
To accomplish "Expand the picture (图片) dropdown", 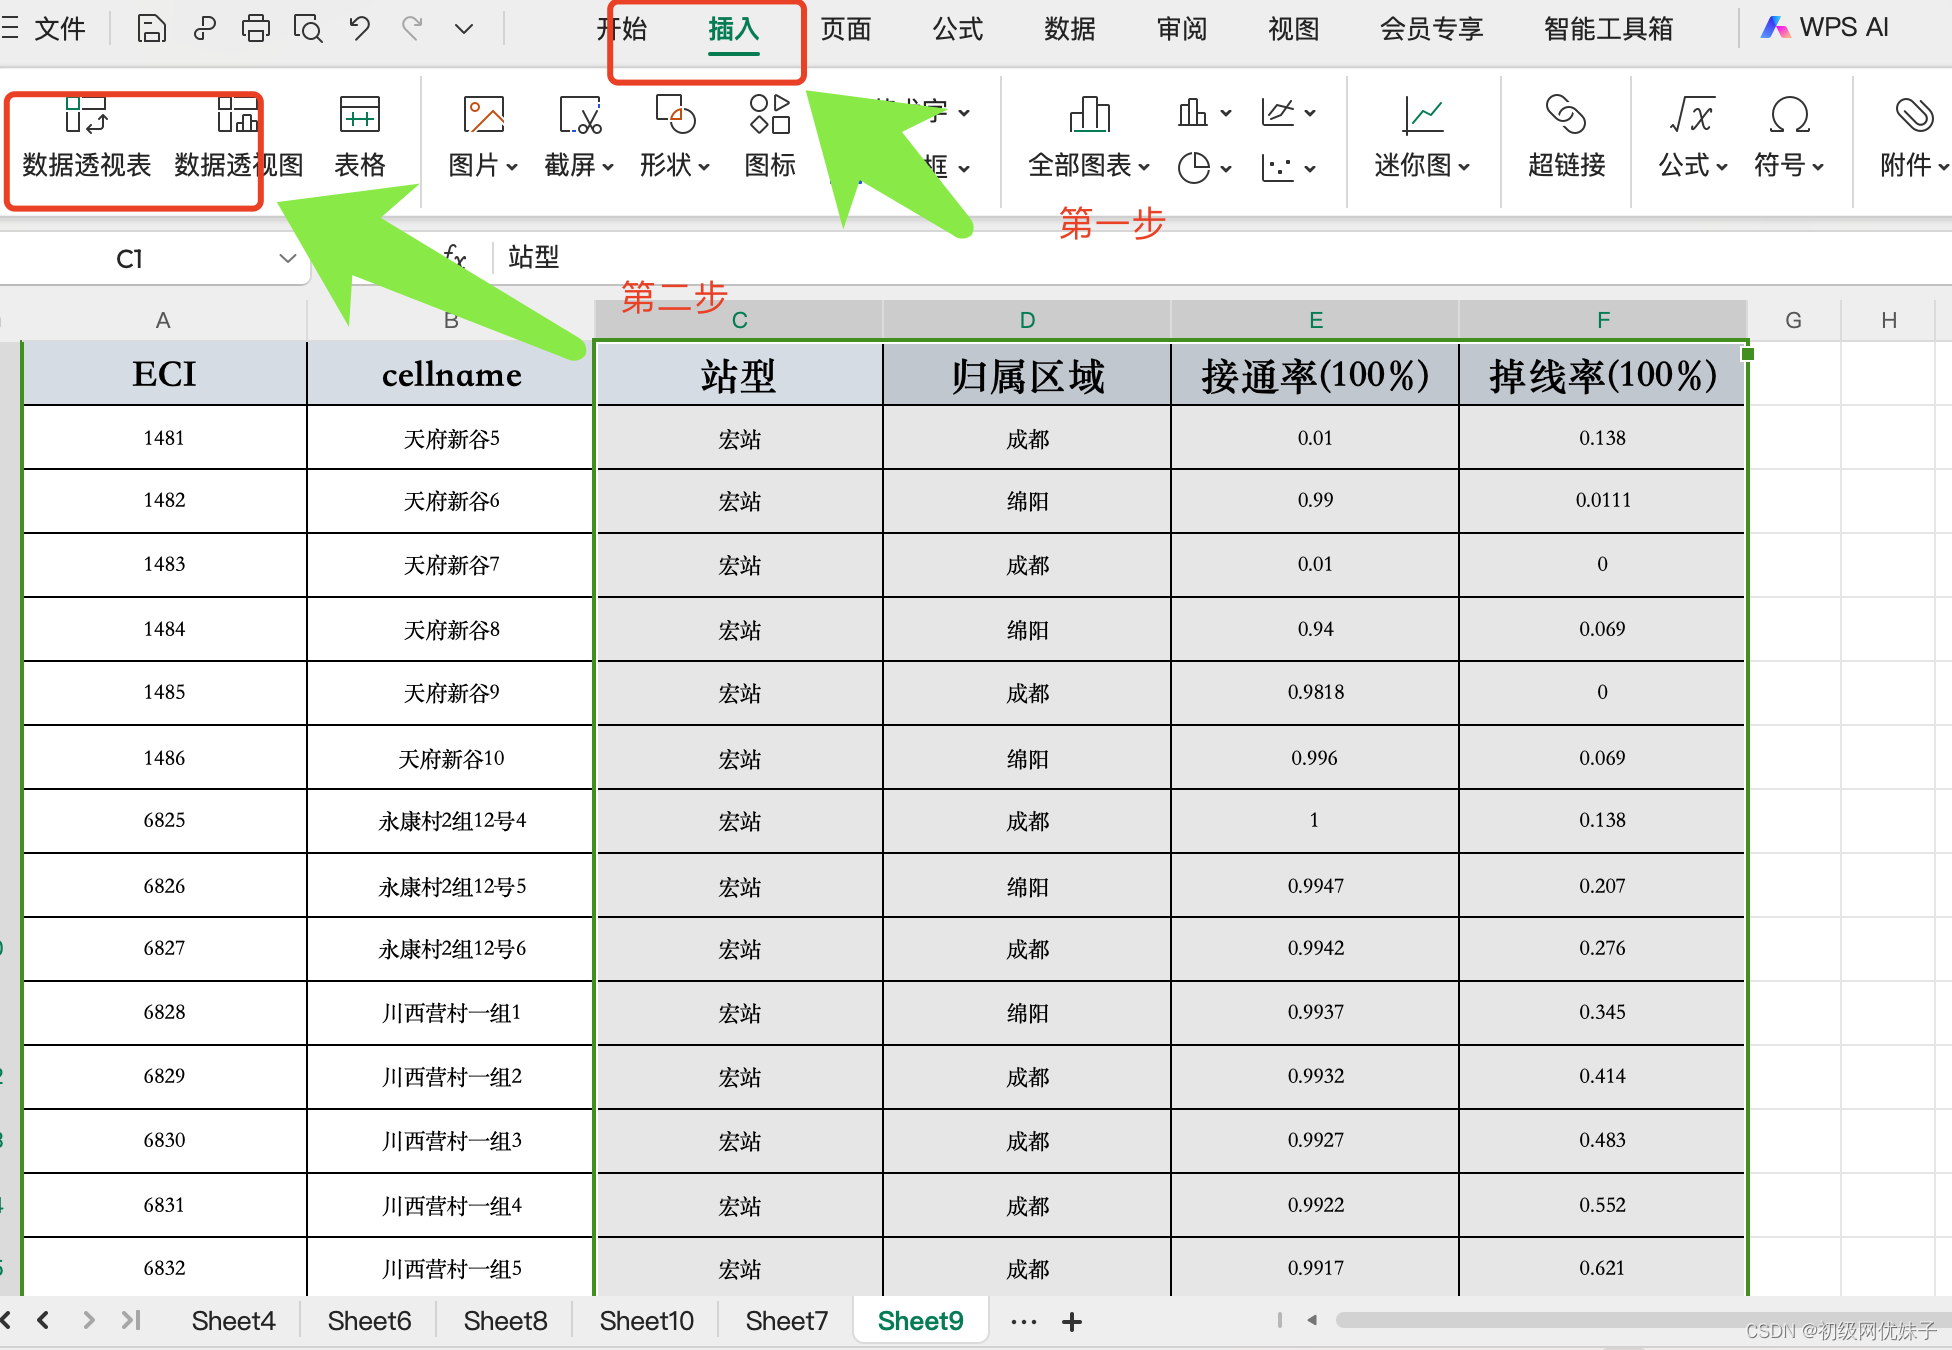I will (512, 167).
